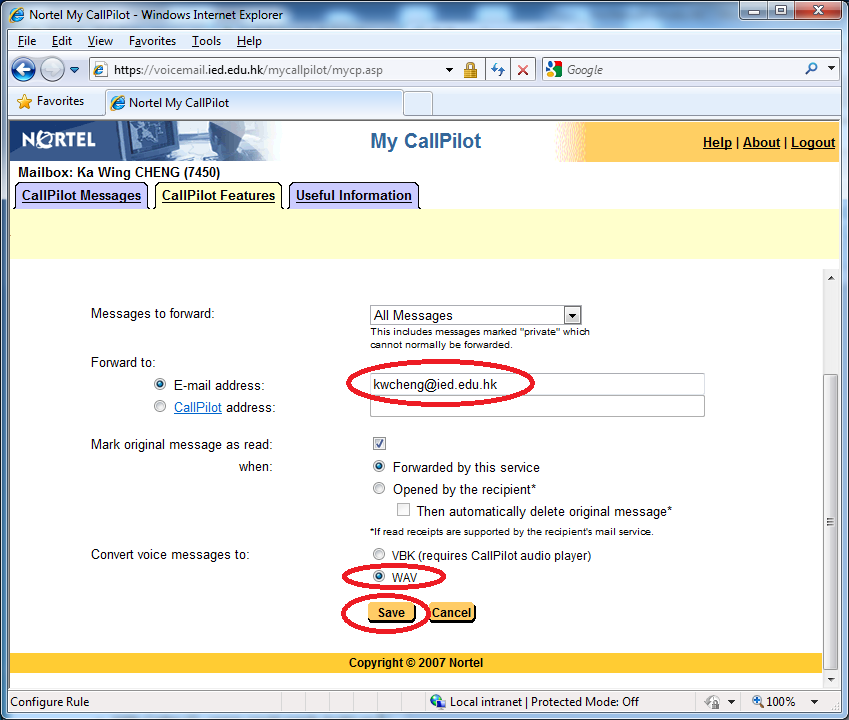Click the Configure Rule status text
The height and width of the screenshot is (720, 849).
click(x=50, y=702)
